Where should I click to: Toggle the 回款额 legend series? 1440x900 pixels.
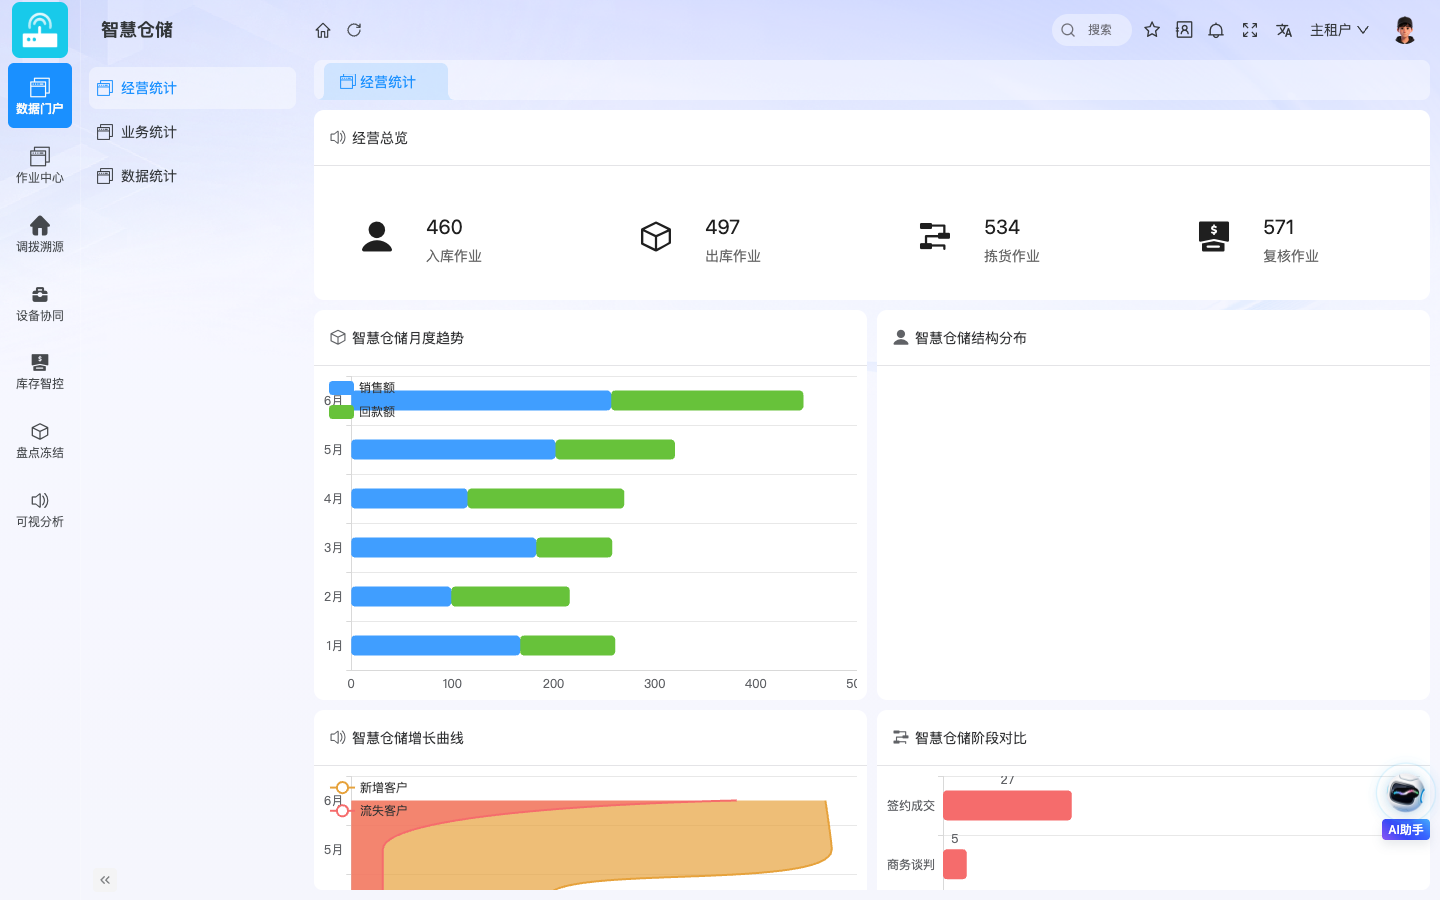tap(362, 411)
